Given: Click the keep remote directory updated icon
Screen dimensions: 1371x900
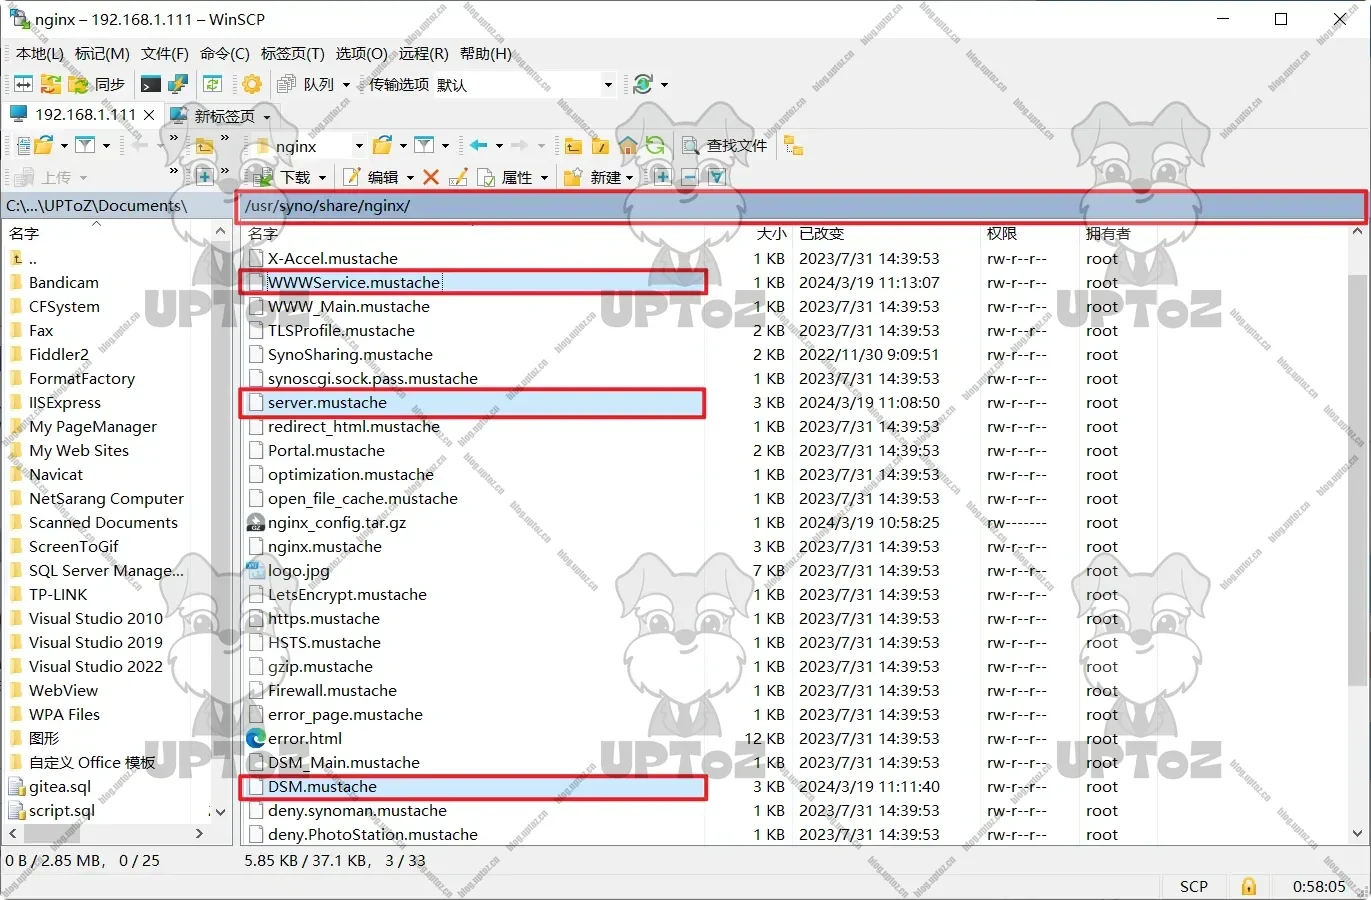Looking at the screenshot, I should point(212,85).
